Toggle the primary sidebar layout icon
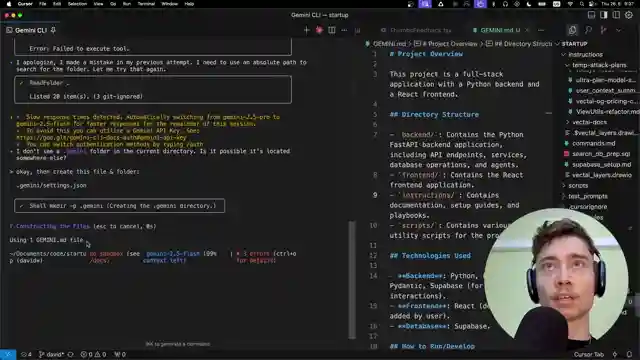 (x=604, y=15)
